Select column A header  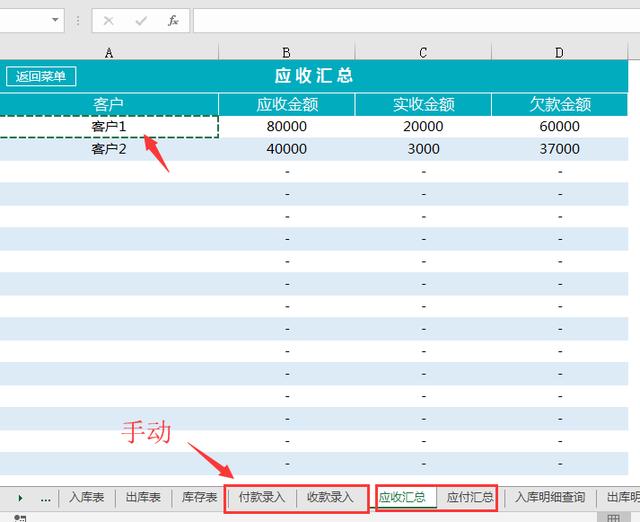click(109, 53)
